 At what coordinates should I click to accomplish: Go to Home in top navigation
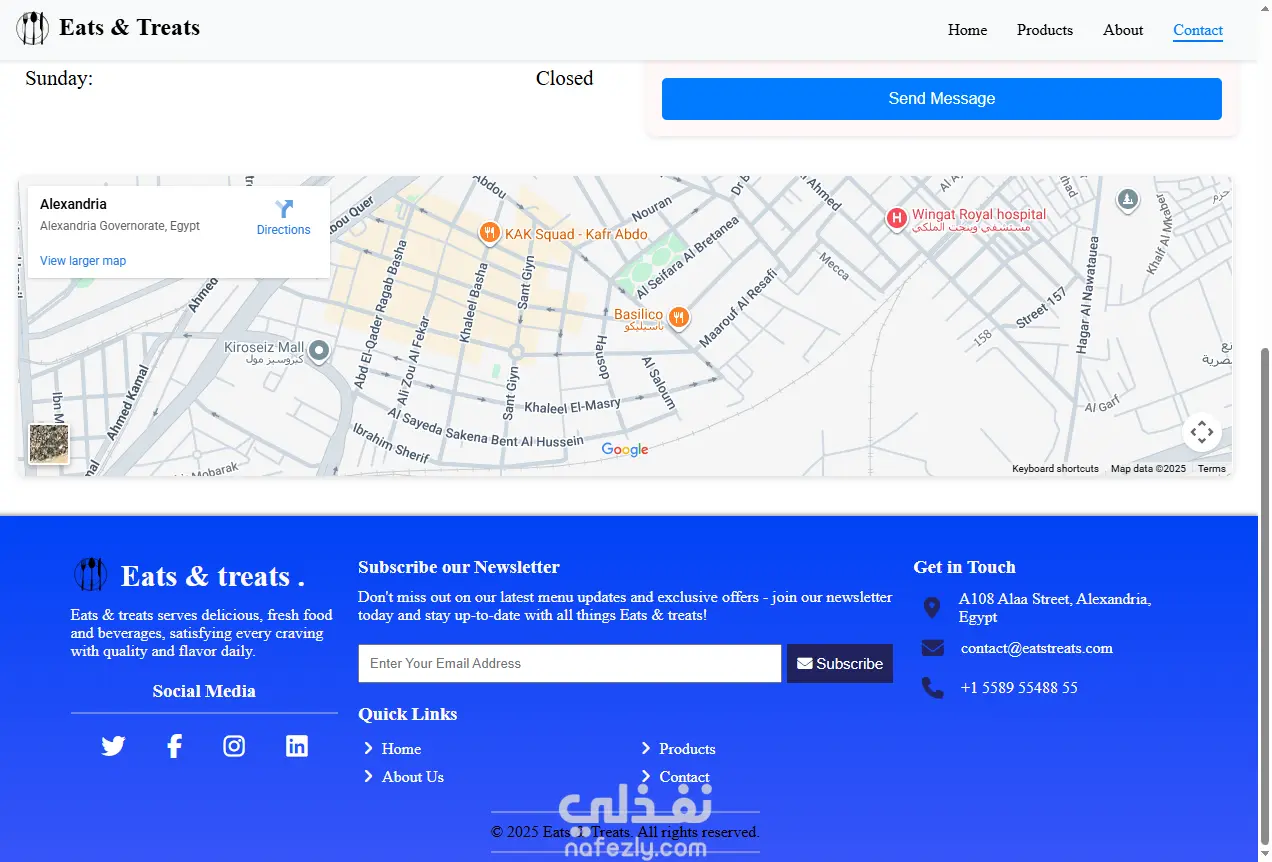pyautogui.click(x=967, y=30)
